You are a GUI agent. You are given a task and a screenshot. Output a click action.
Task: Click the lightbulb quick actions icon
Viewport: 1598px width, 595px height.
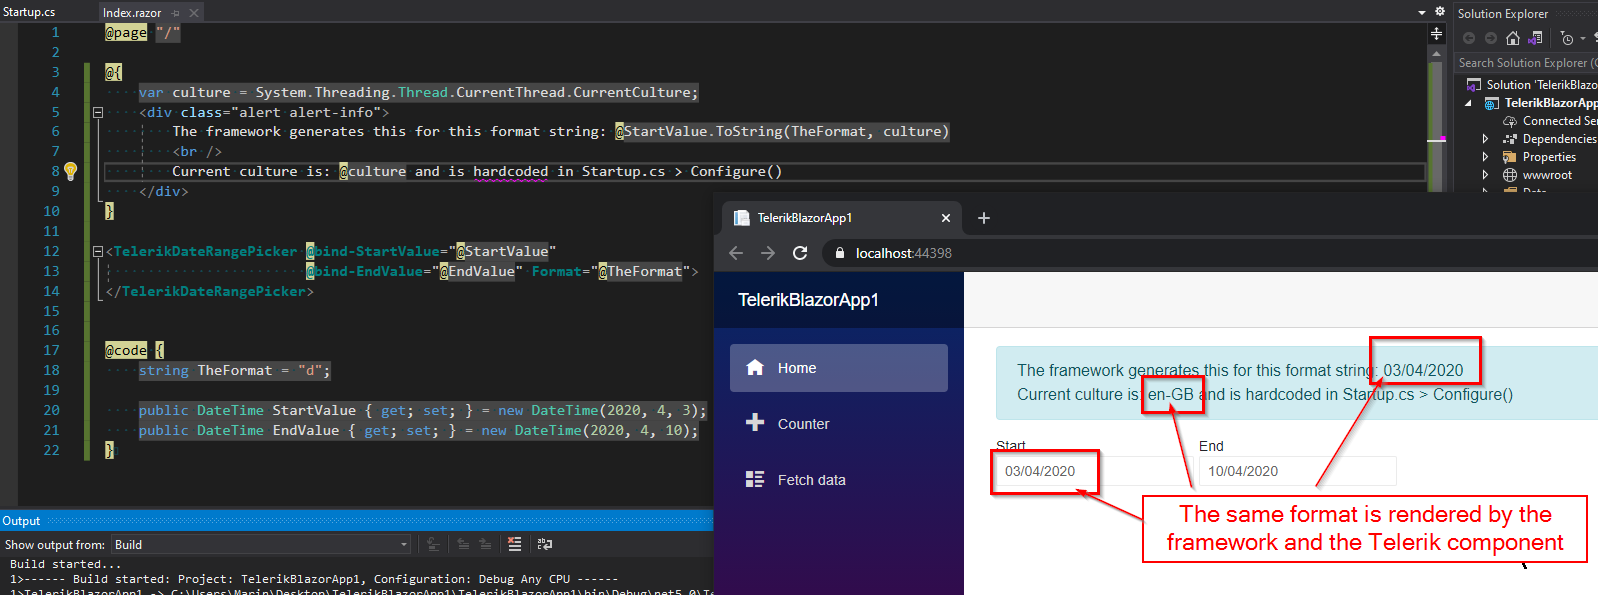(71, 171)
